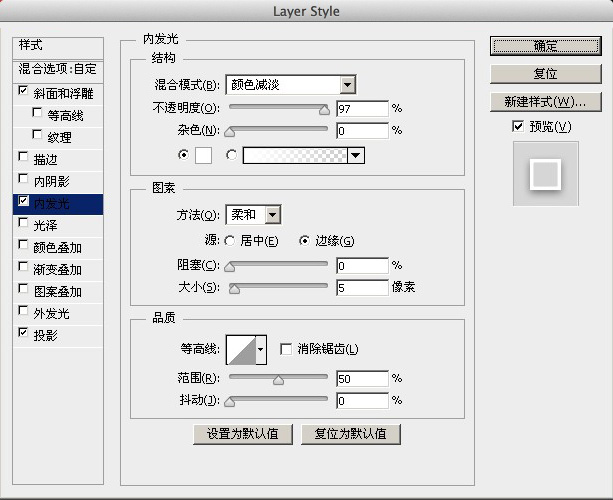613x500 pixels.
Task: Enable the 描边 stroke checkbox
Action: (23, 157)
